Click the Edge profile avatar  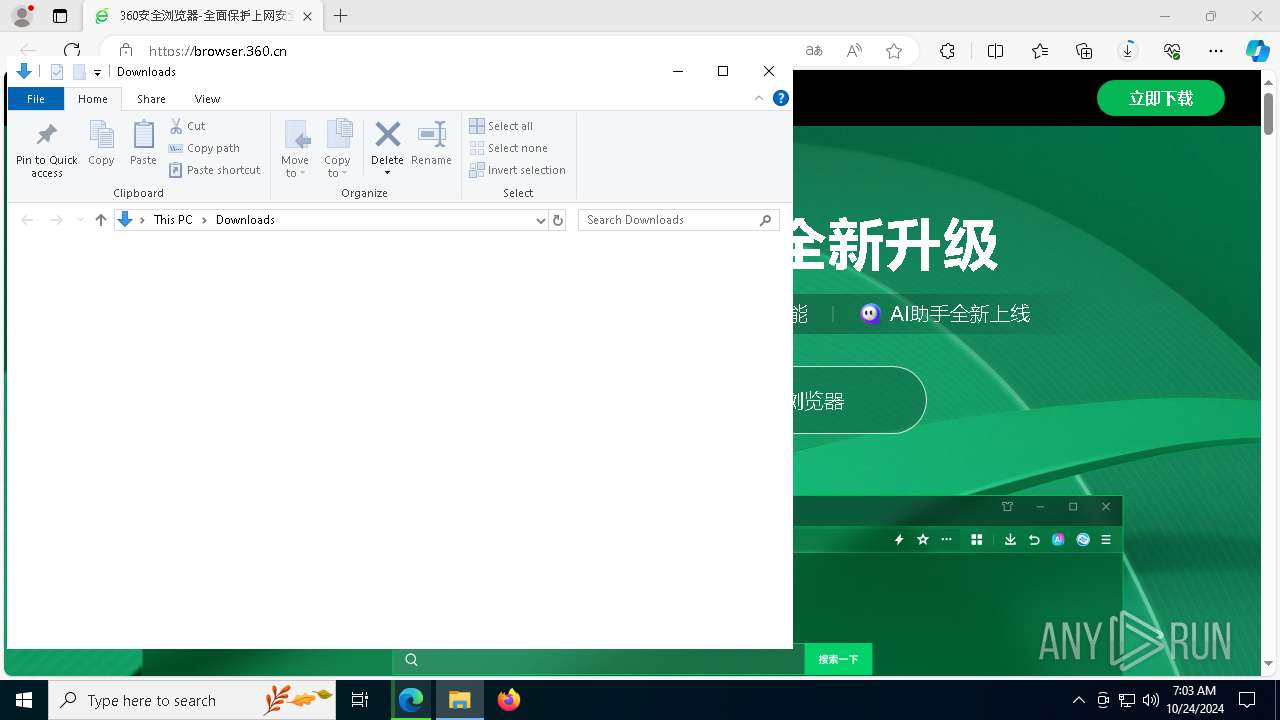pos(22,16)
